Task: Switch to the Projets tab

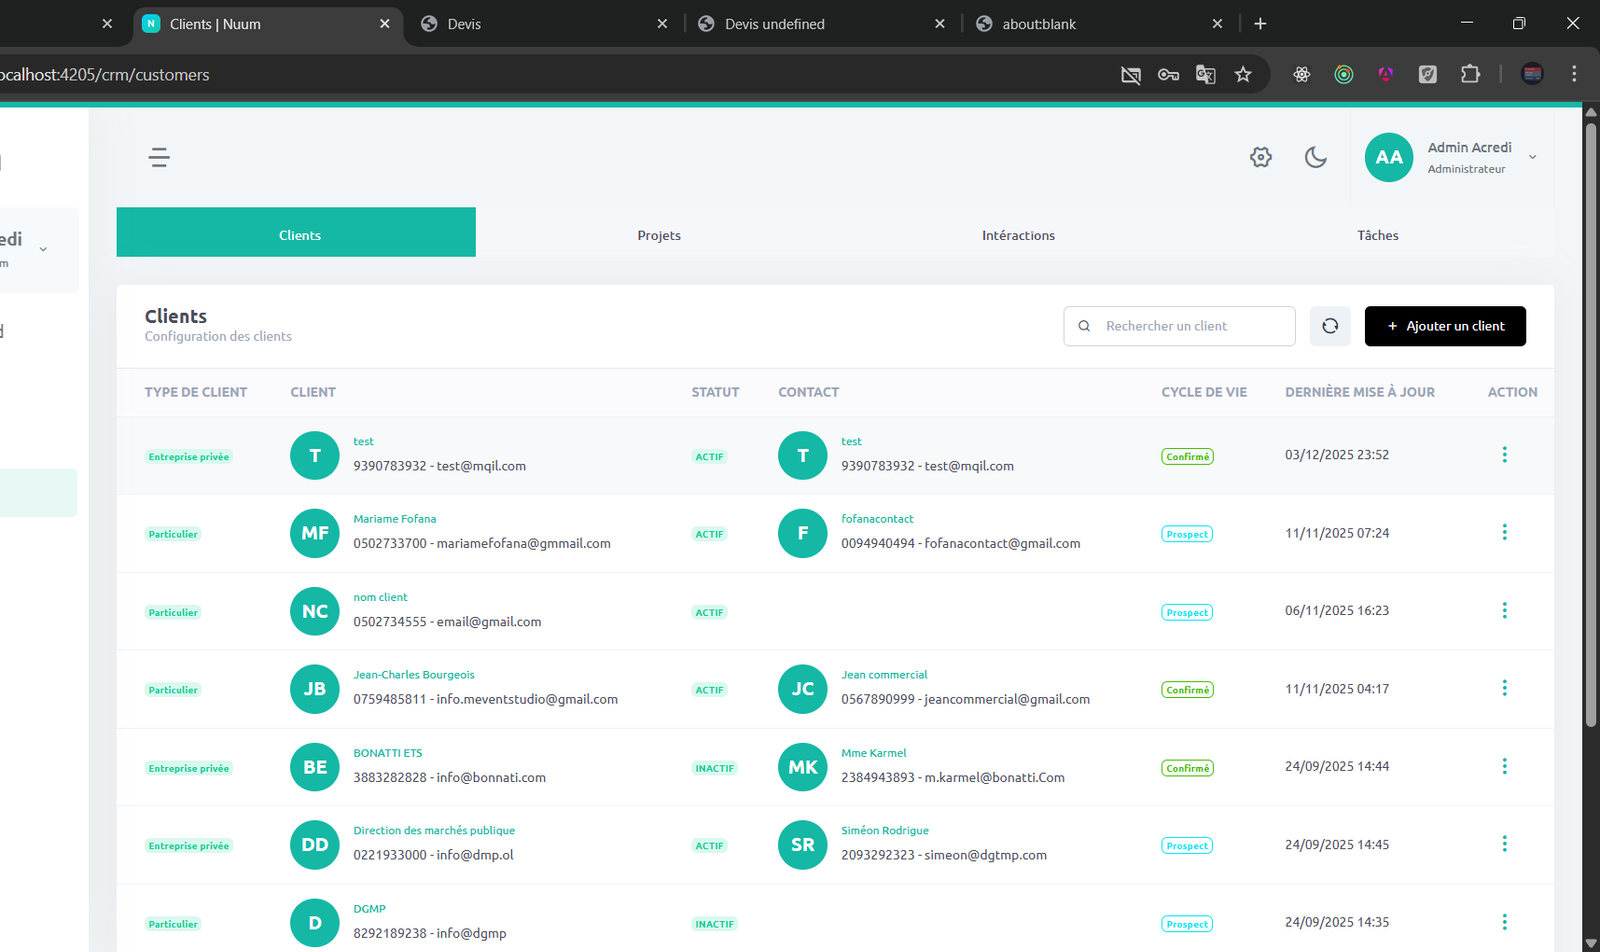Action: tap(659, 235)
